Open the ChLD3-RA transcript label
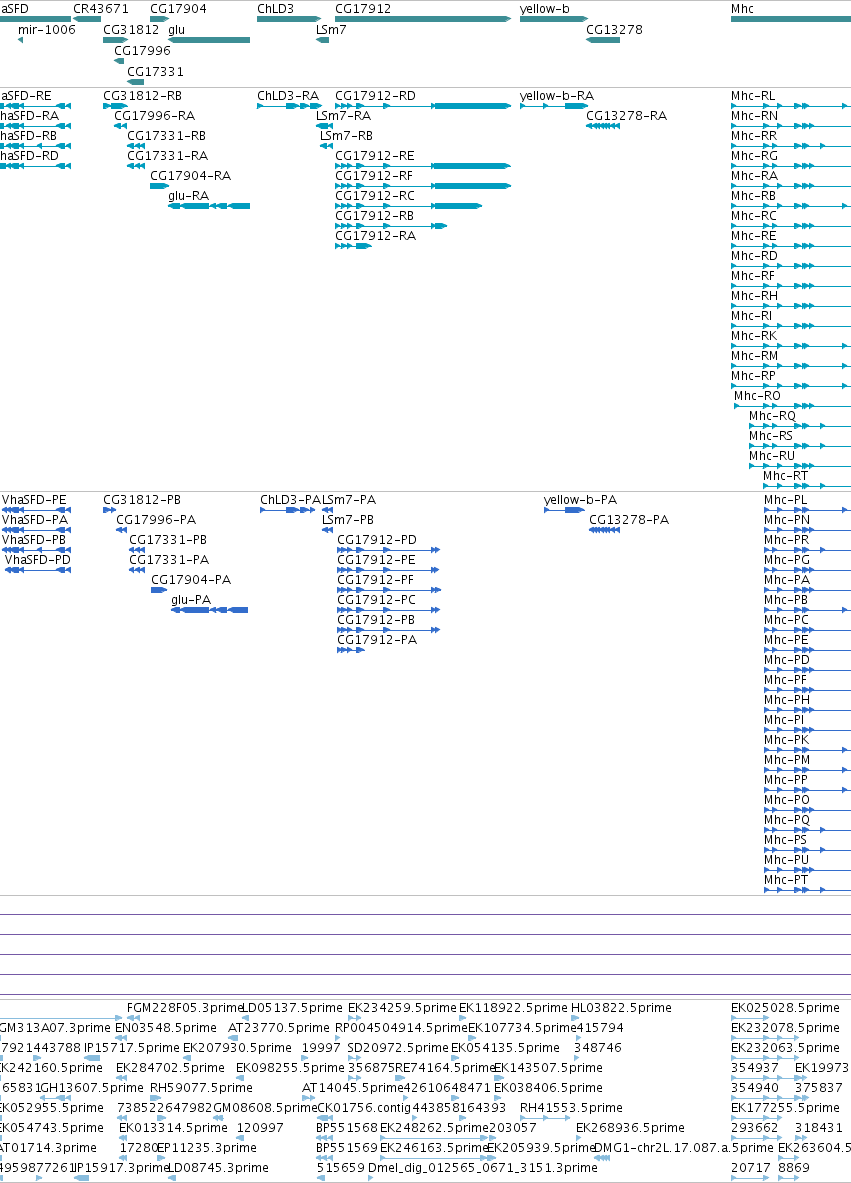The image size is (851, 1183). [288, 96]
